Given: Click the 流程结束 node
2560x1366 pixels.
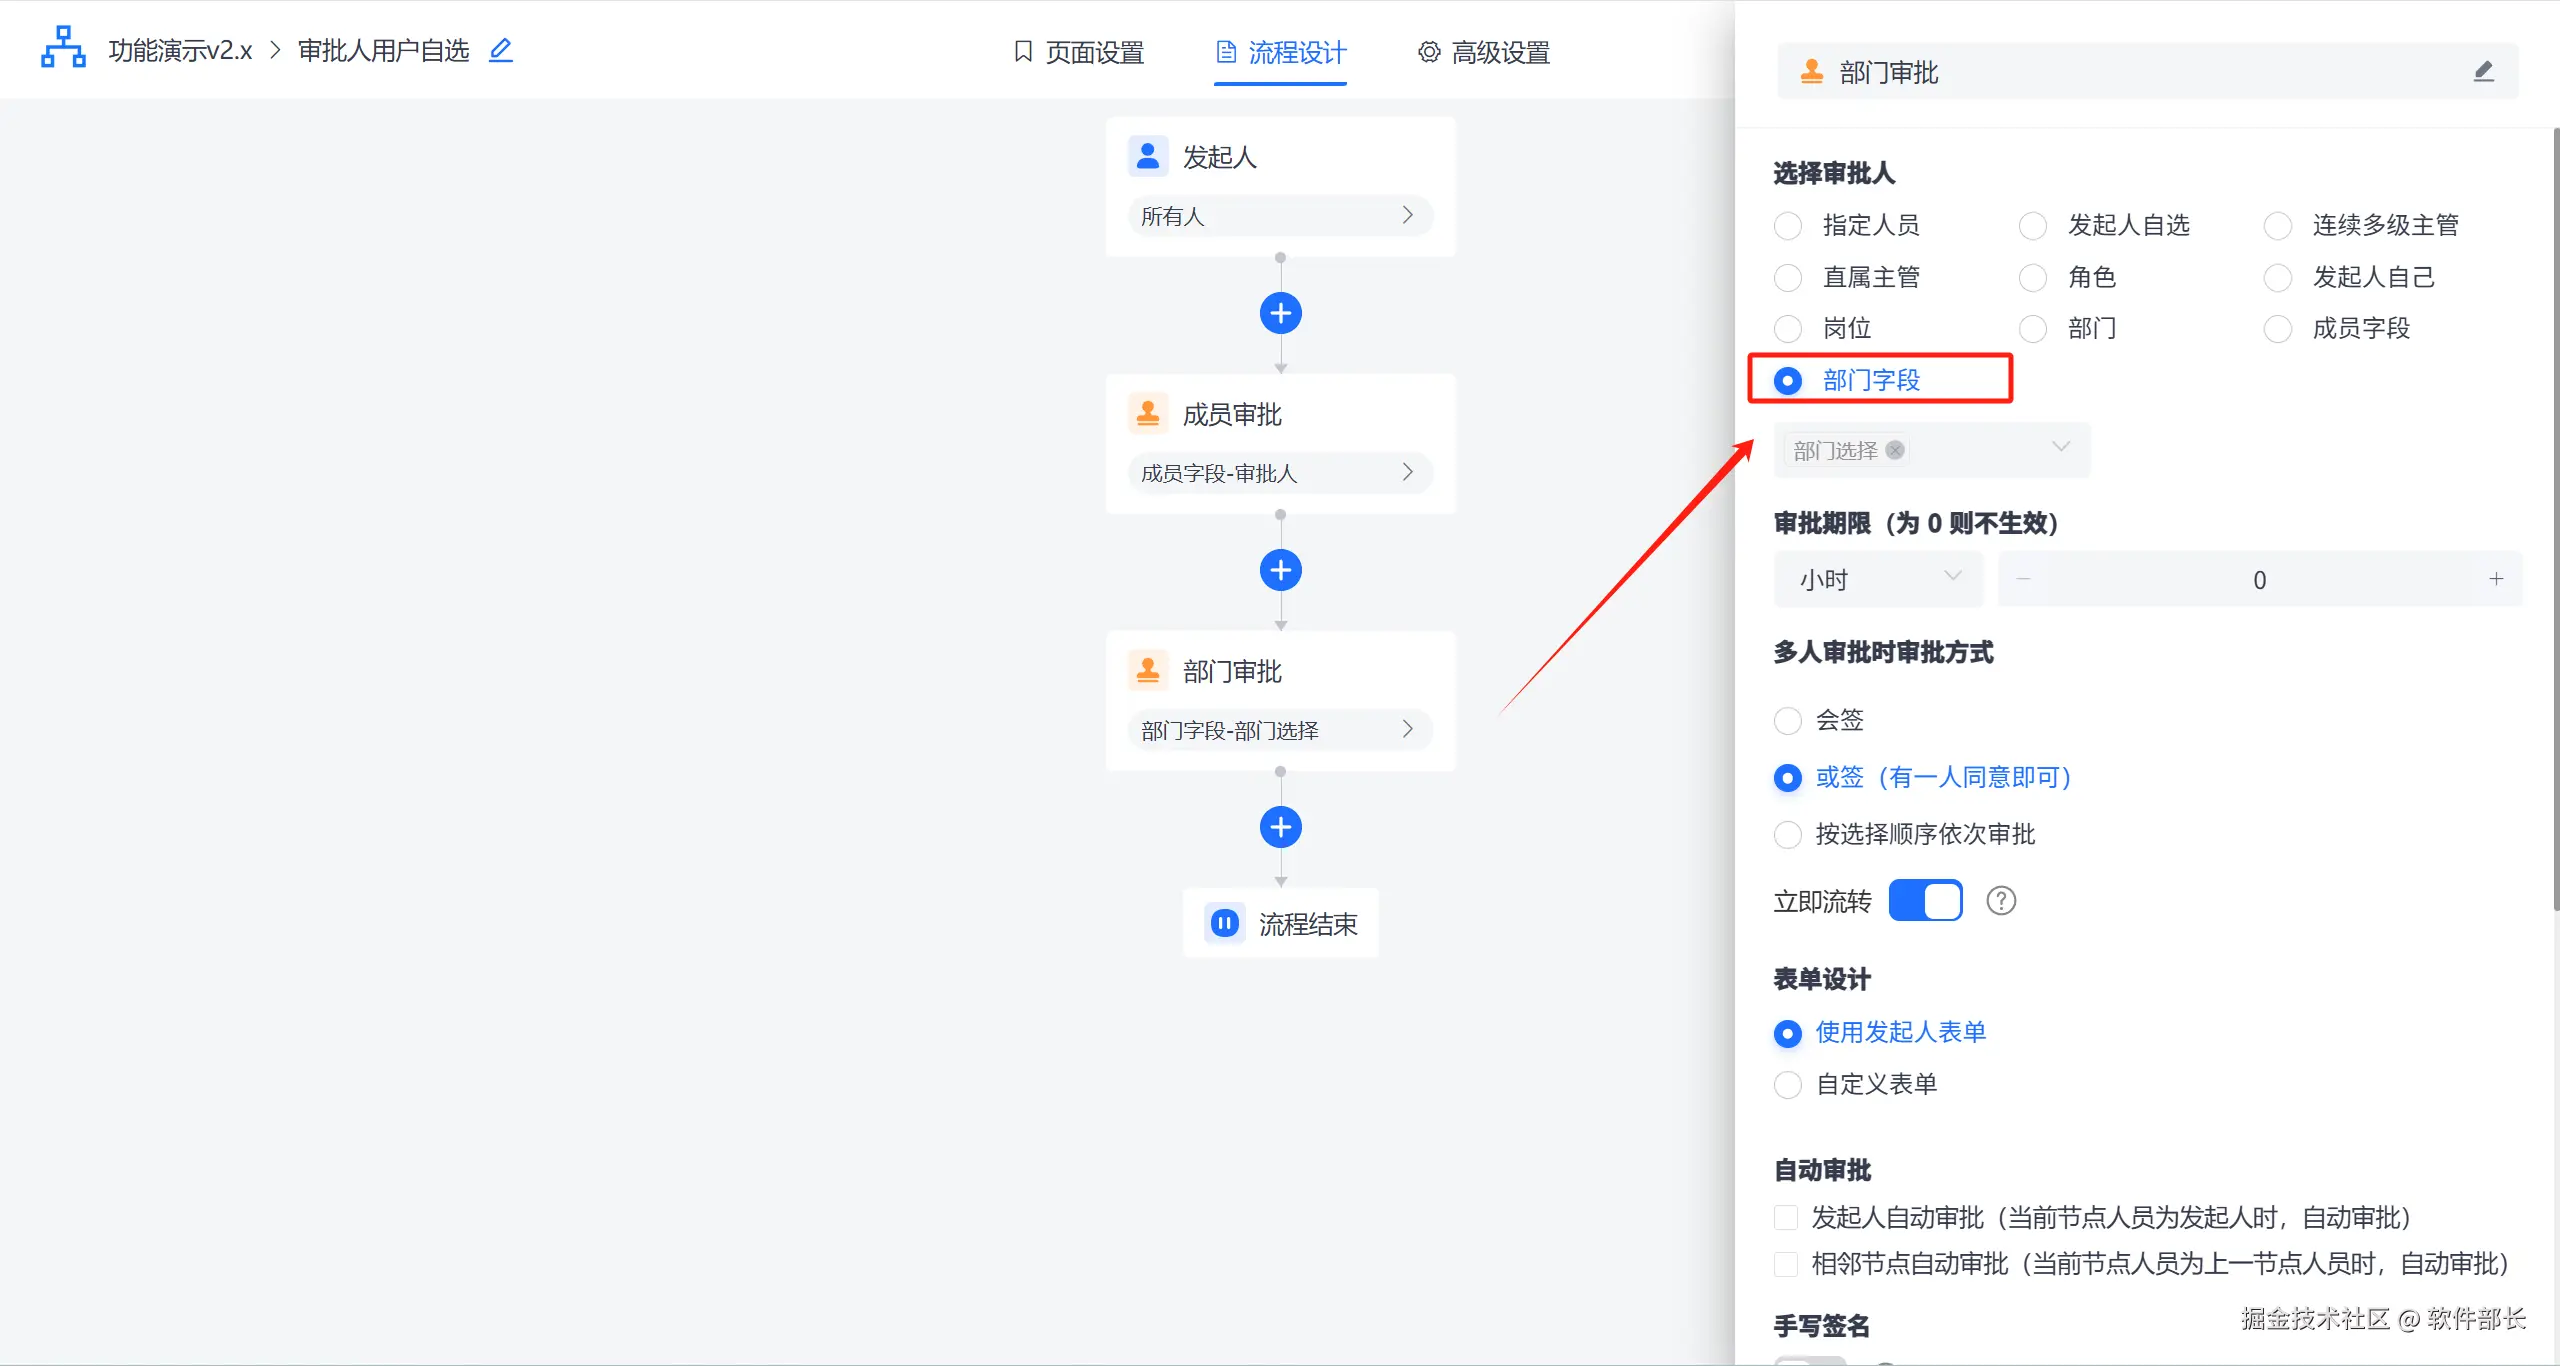Looking at the screenshot, I should 1280,923.
